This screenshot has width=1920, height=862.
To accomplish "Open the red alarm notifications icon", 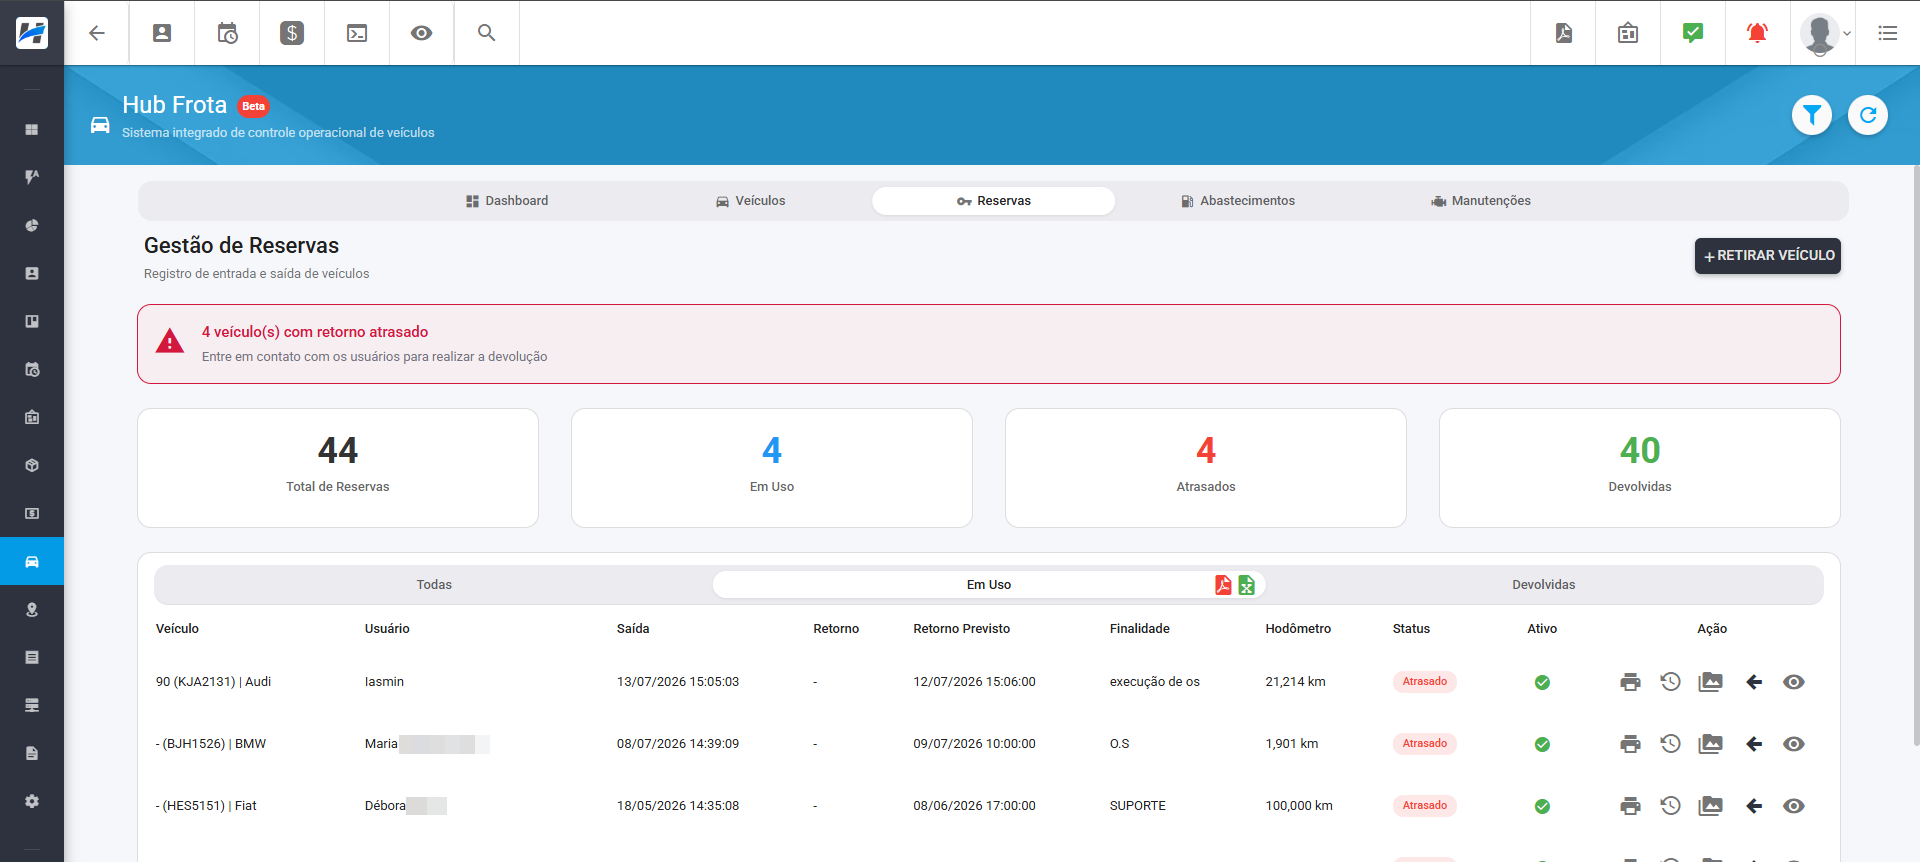I will coord(1757,33).
